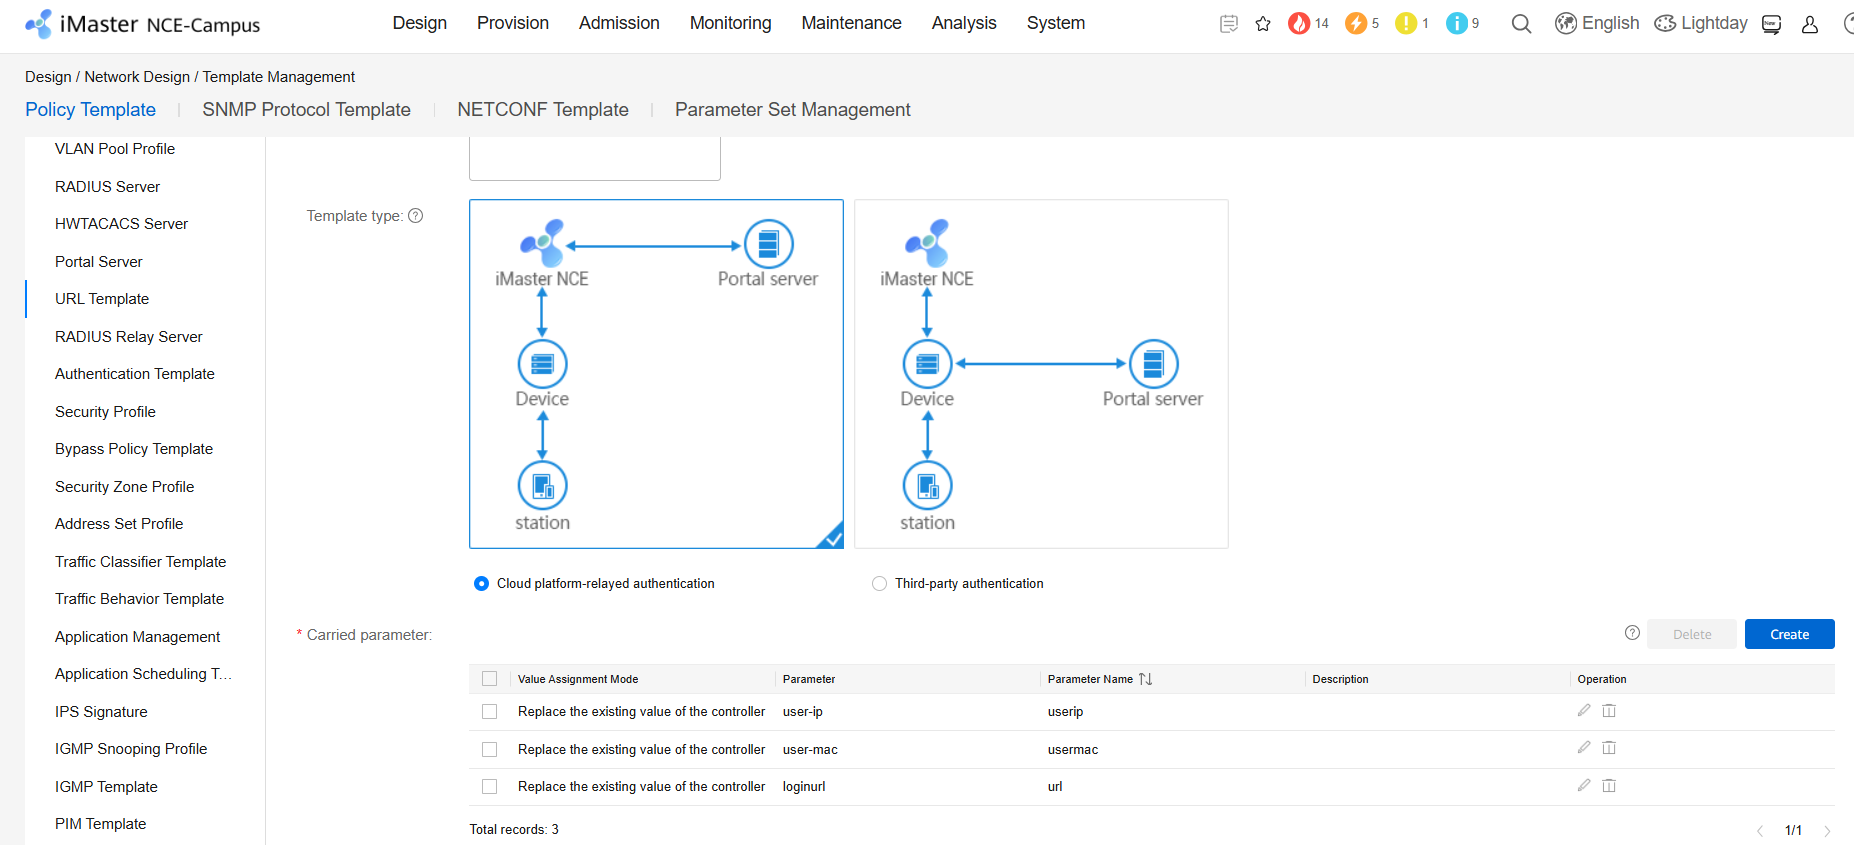Check the user-mac row checkbox
The height and width of the screenshot is (845, 1854).
pos(489,749)
